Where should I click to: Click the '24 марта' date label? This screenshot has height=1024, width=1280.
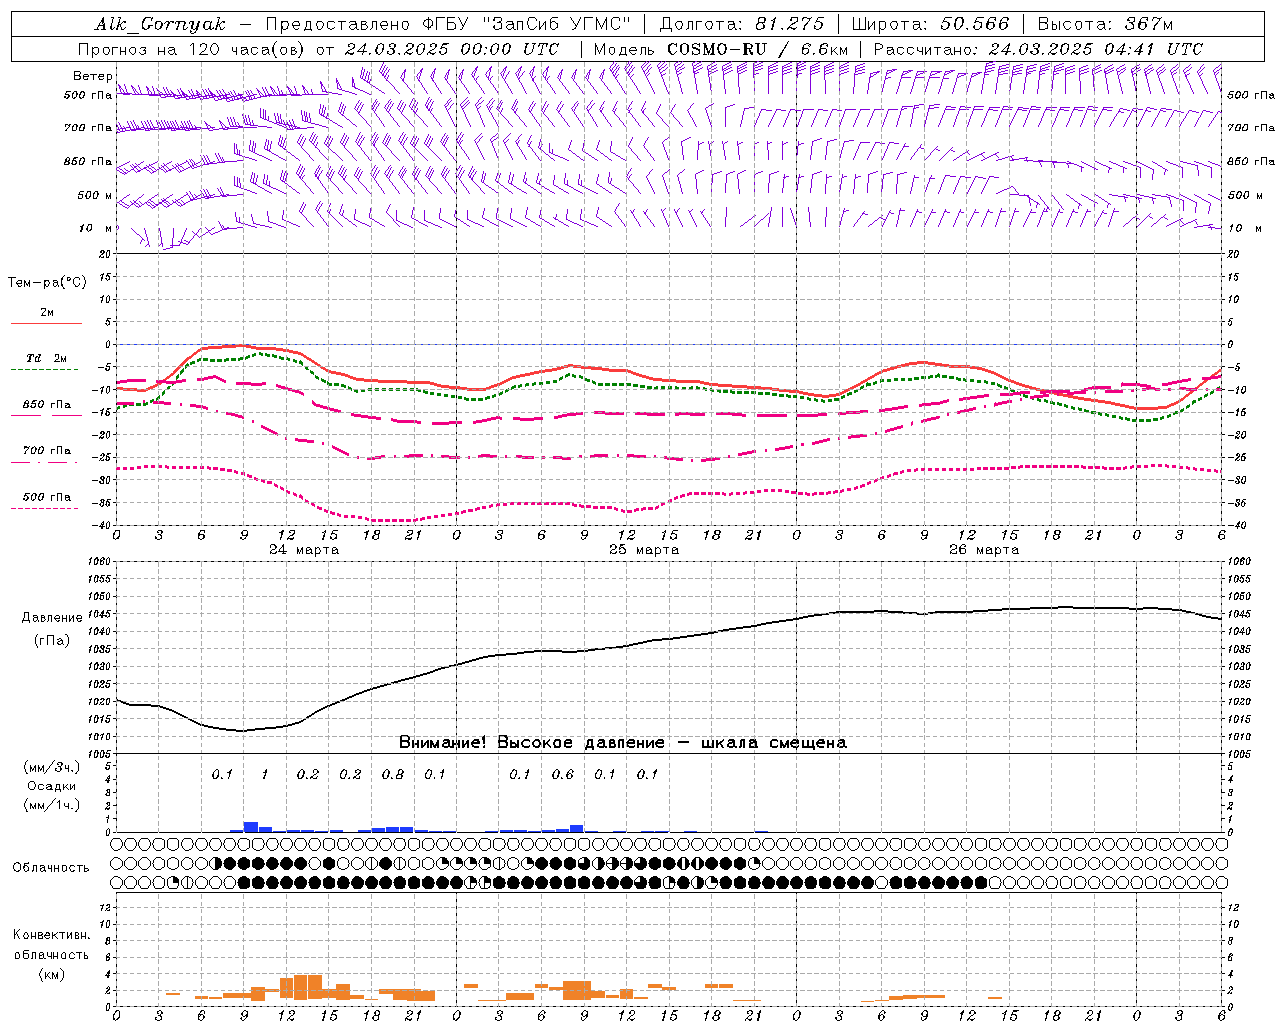304,550
